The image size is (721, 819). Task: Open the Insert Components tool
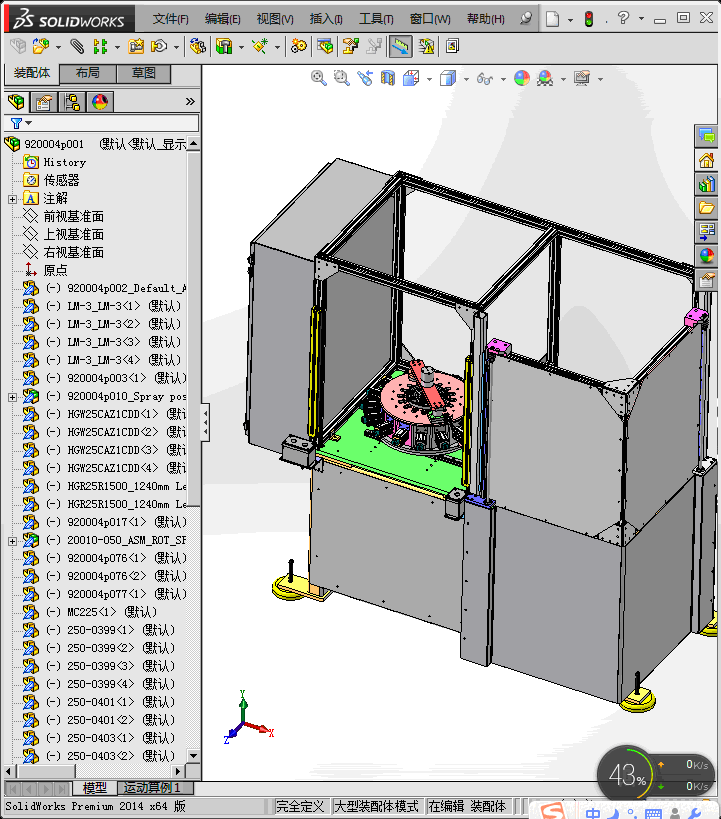coord(41,46)
